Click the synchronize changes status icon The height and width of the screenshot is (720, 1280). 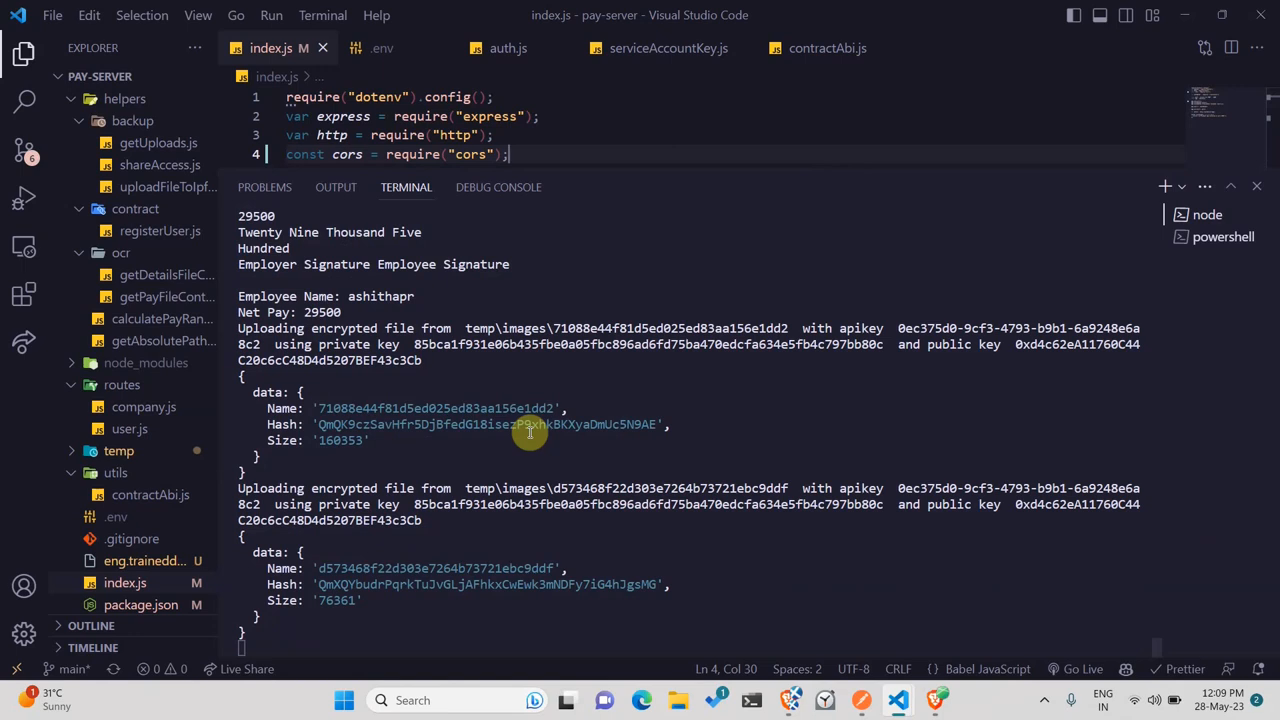(x=113, y=669)
